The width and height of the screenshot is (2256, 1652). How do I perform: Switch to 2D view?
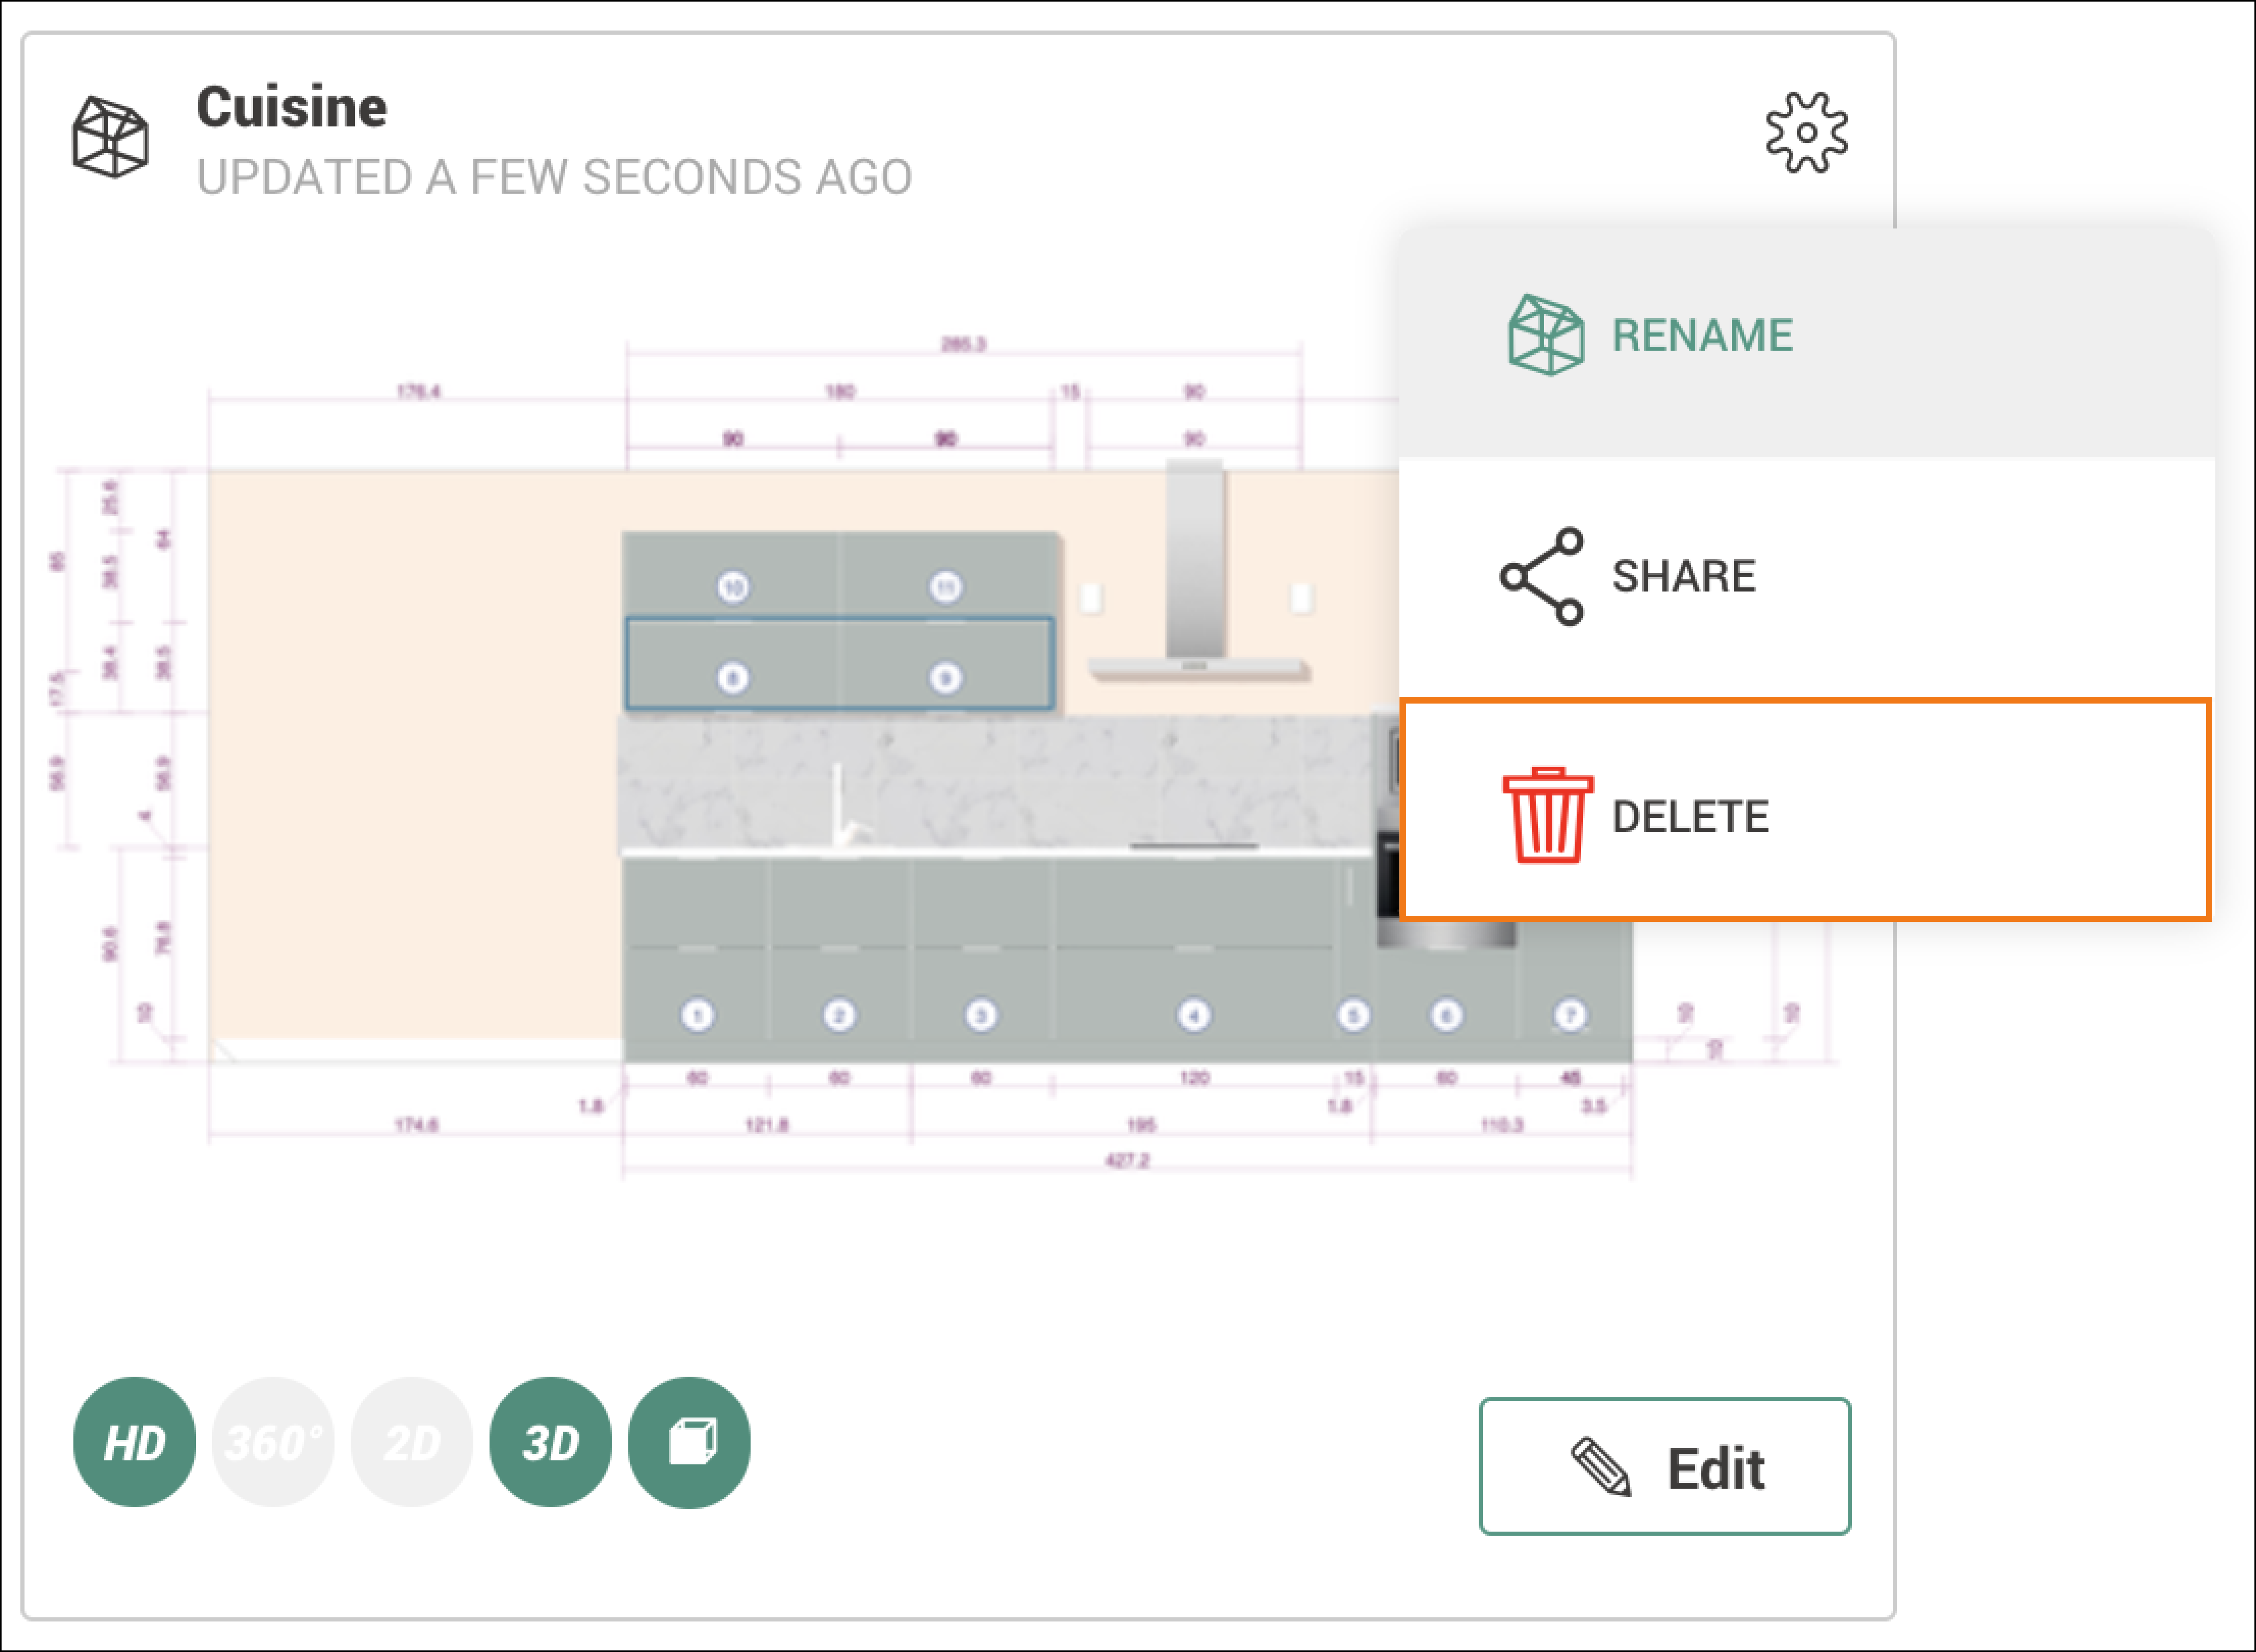tap(412, 1442)
